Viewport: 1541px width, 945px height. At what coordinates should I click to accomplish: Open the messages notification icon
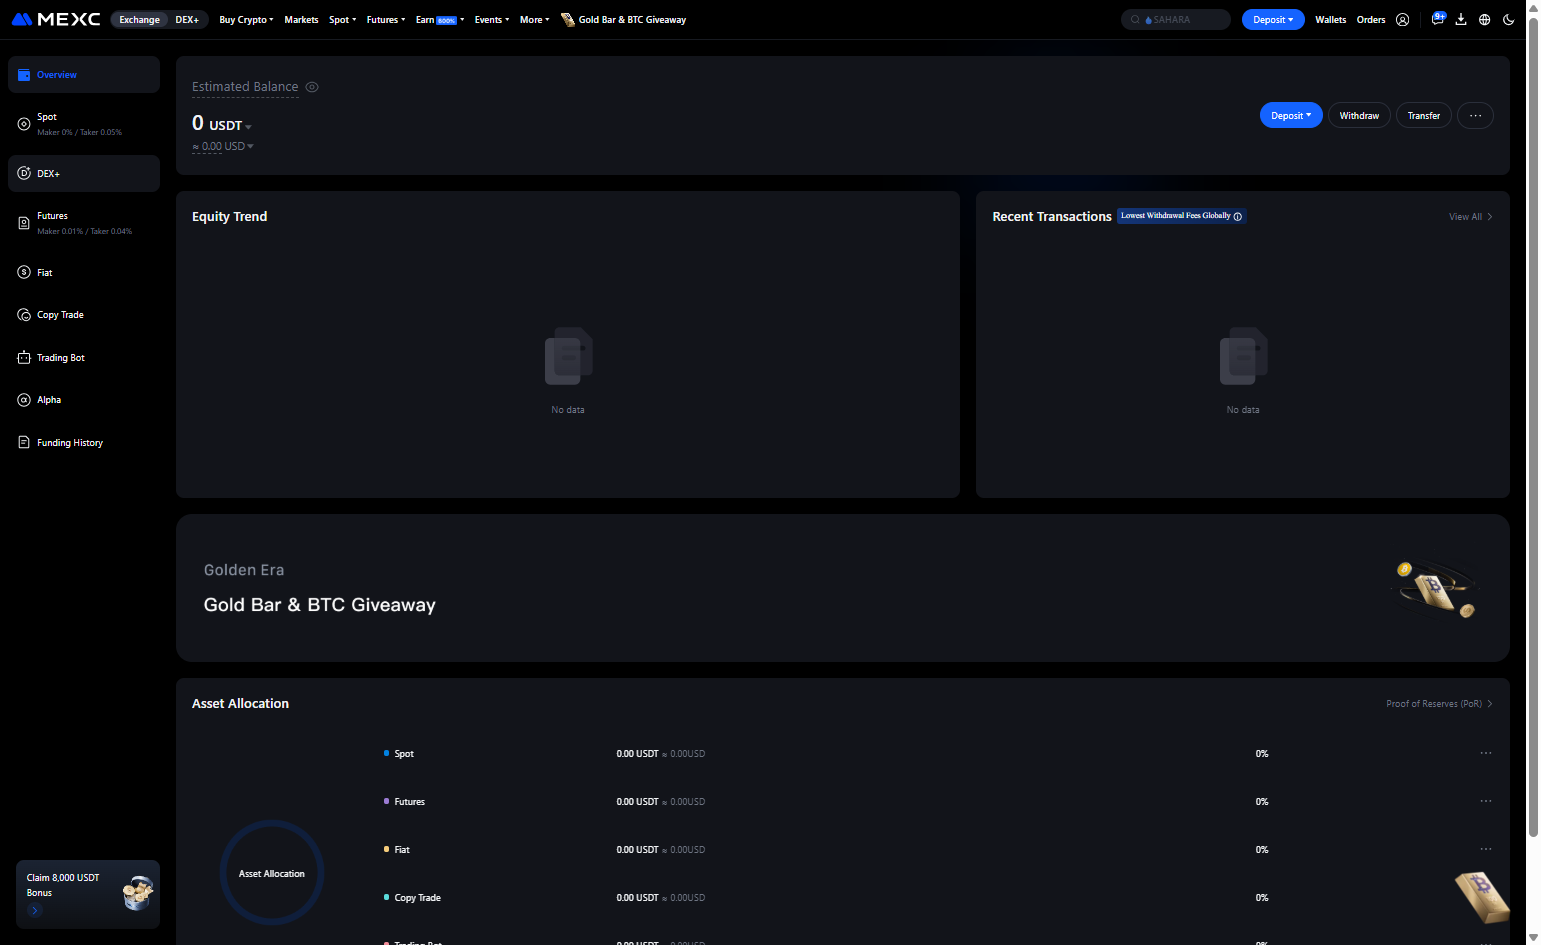[1438, 18]
